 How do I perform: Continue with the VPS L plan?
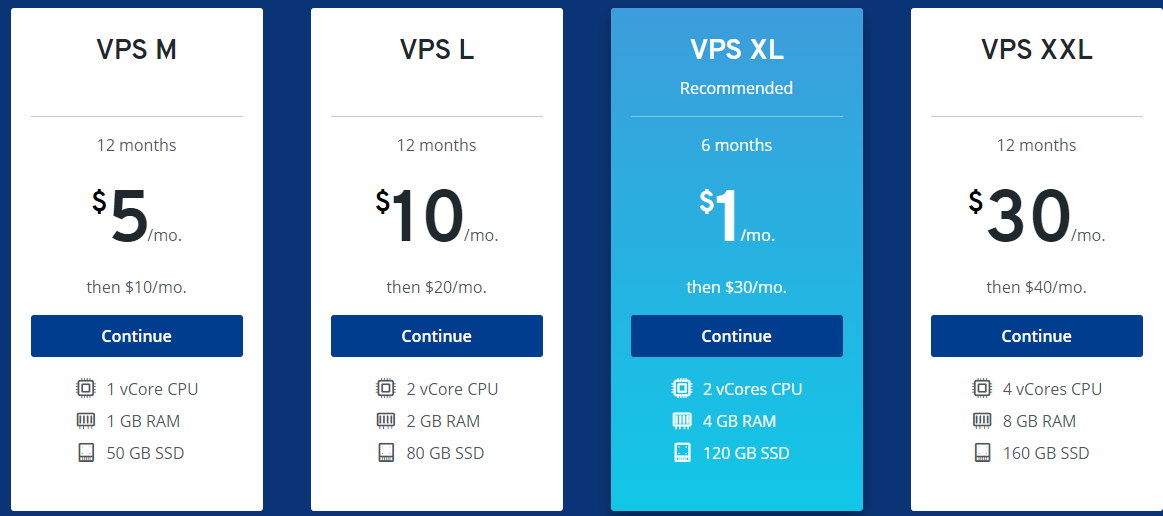click(x=437, y=336)
